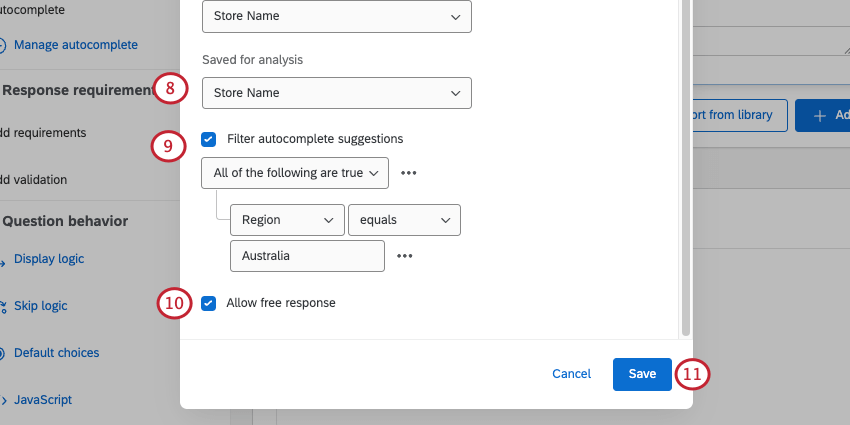The width and height of the screenshot is (850, 425).
Task: Disable the Allow free response checkbox
Action: (208, 303)
